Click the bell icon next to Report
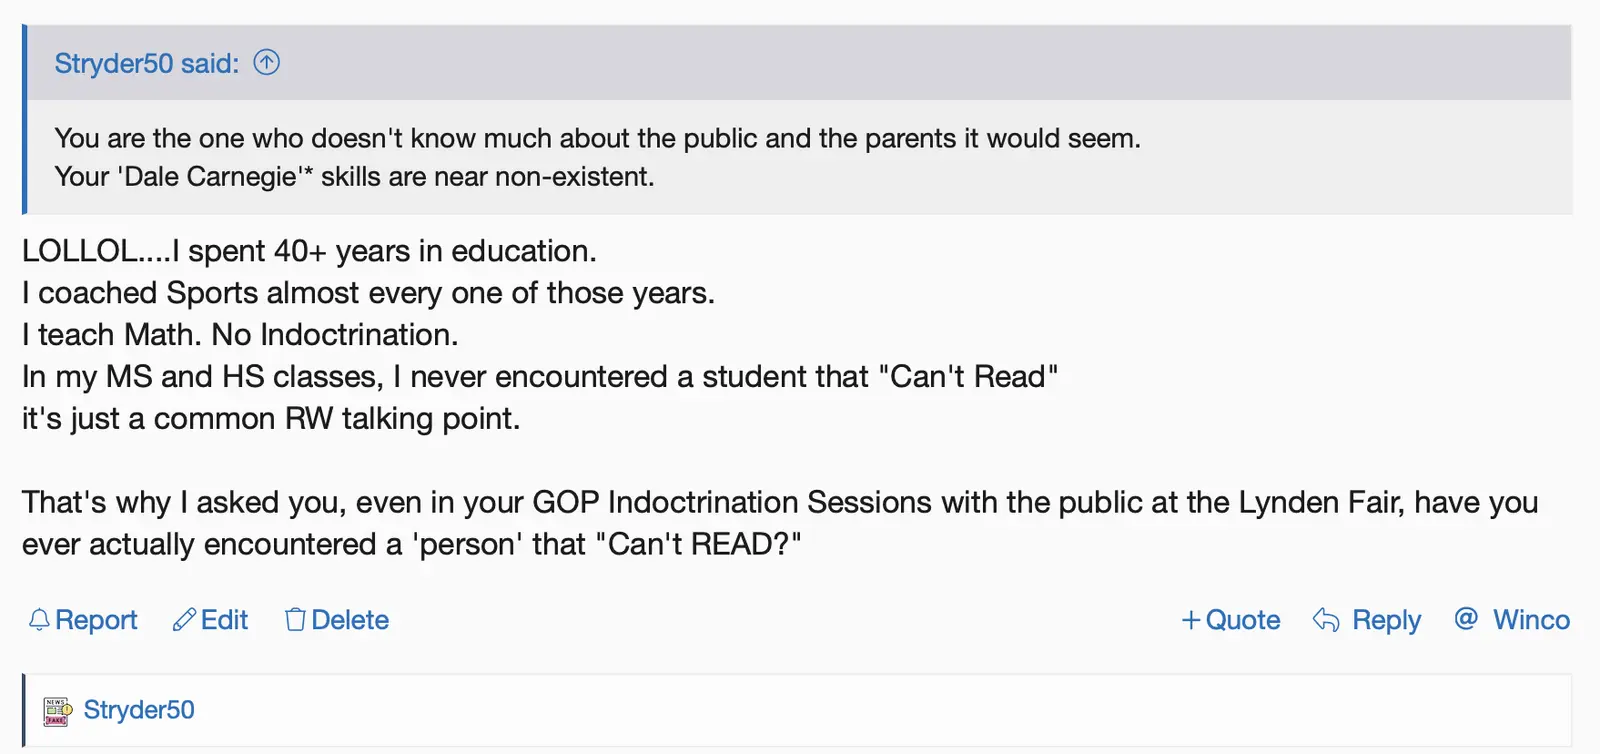Viewport: 1600px width, 754px height. 39,620
